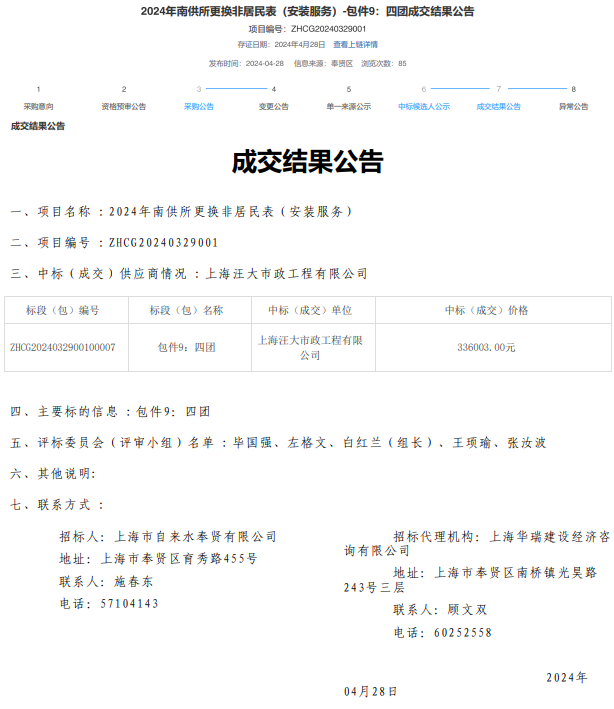
Task: Click the 标段(包)编号 column header
Action: point(62,310)
